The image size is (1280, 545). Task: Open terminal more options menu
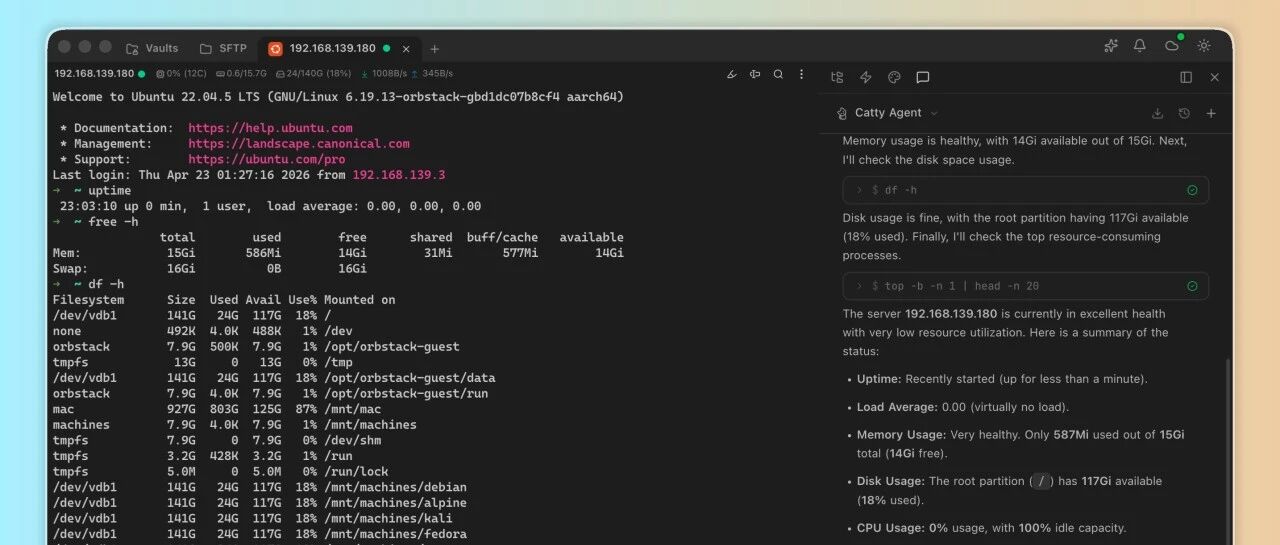click(x=801, y=74)
